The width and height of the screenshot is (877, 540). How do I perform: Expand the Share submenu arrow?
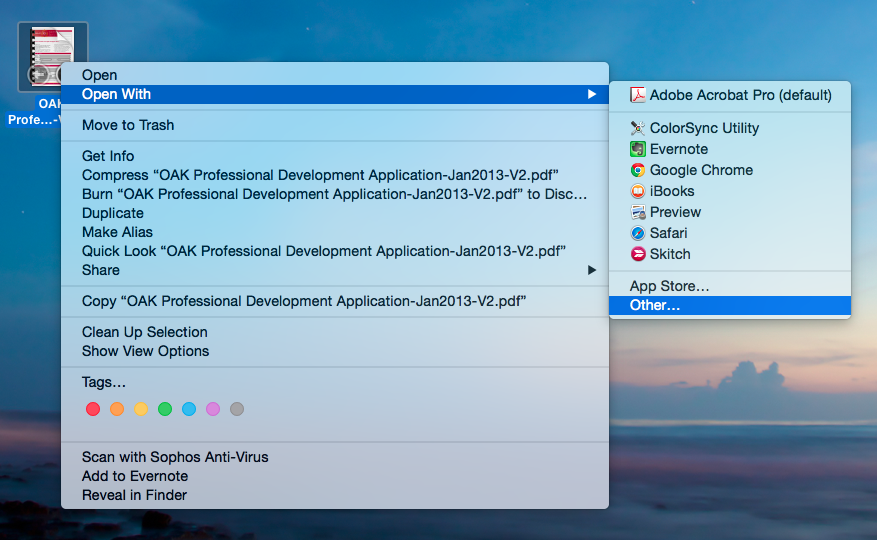point(592,270)
